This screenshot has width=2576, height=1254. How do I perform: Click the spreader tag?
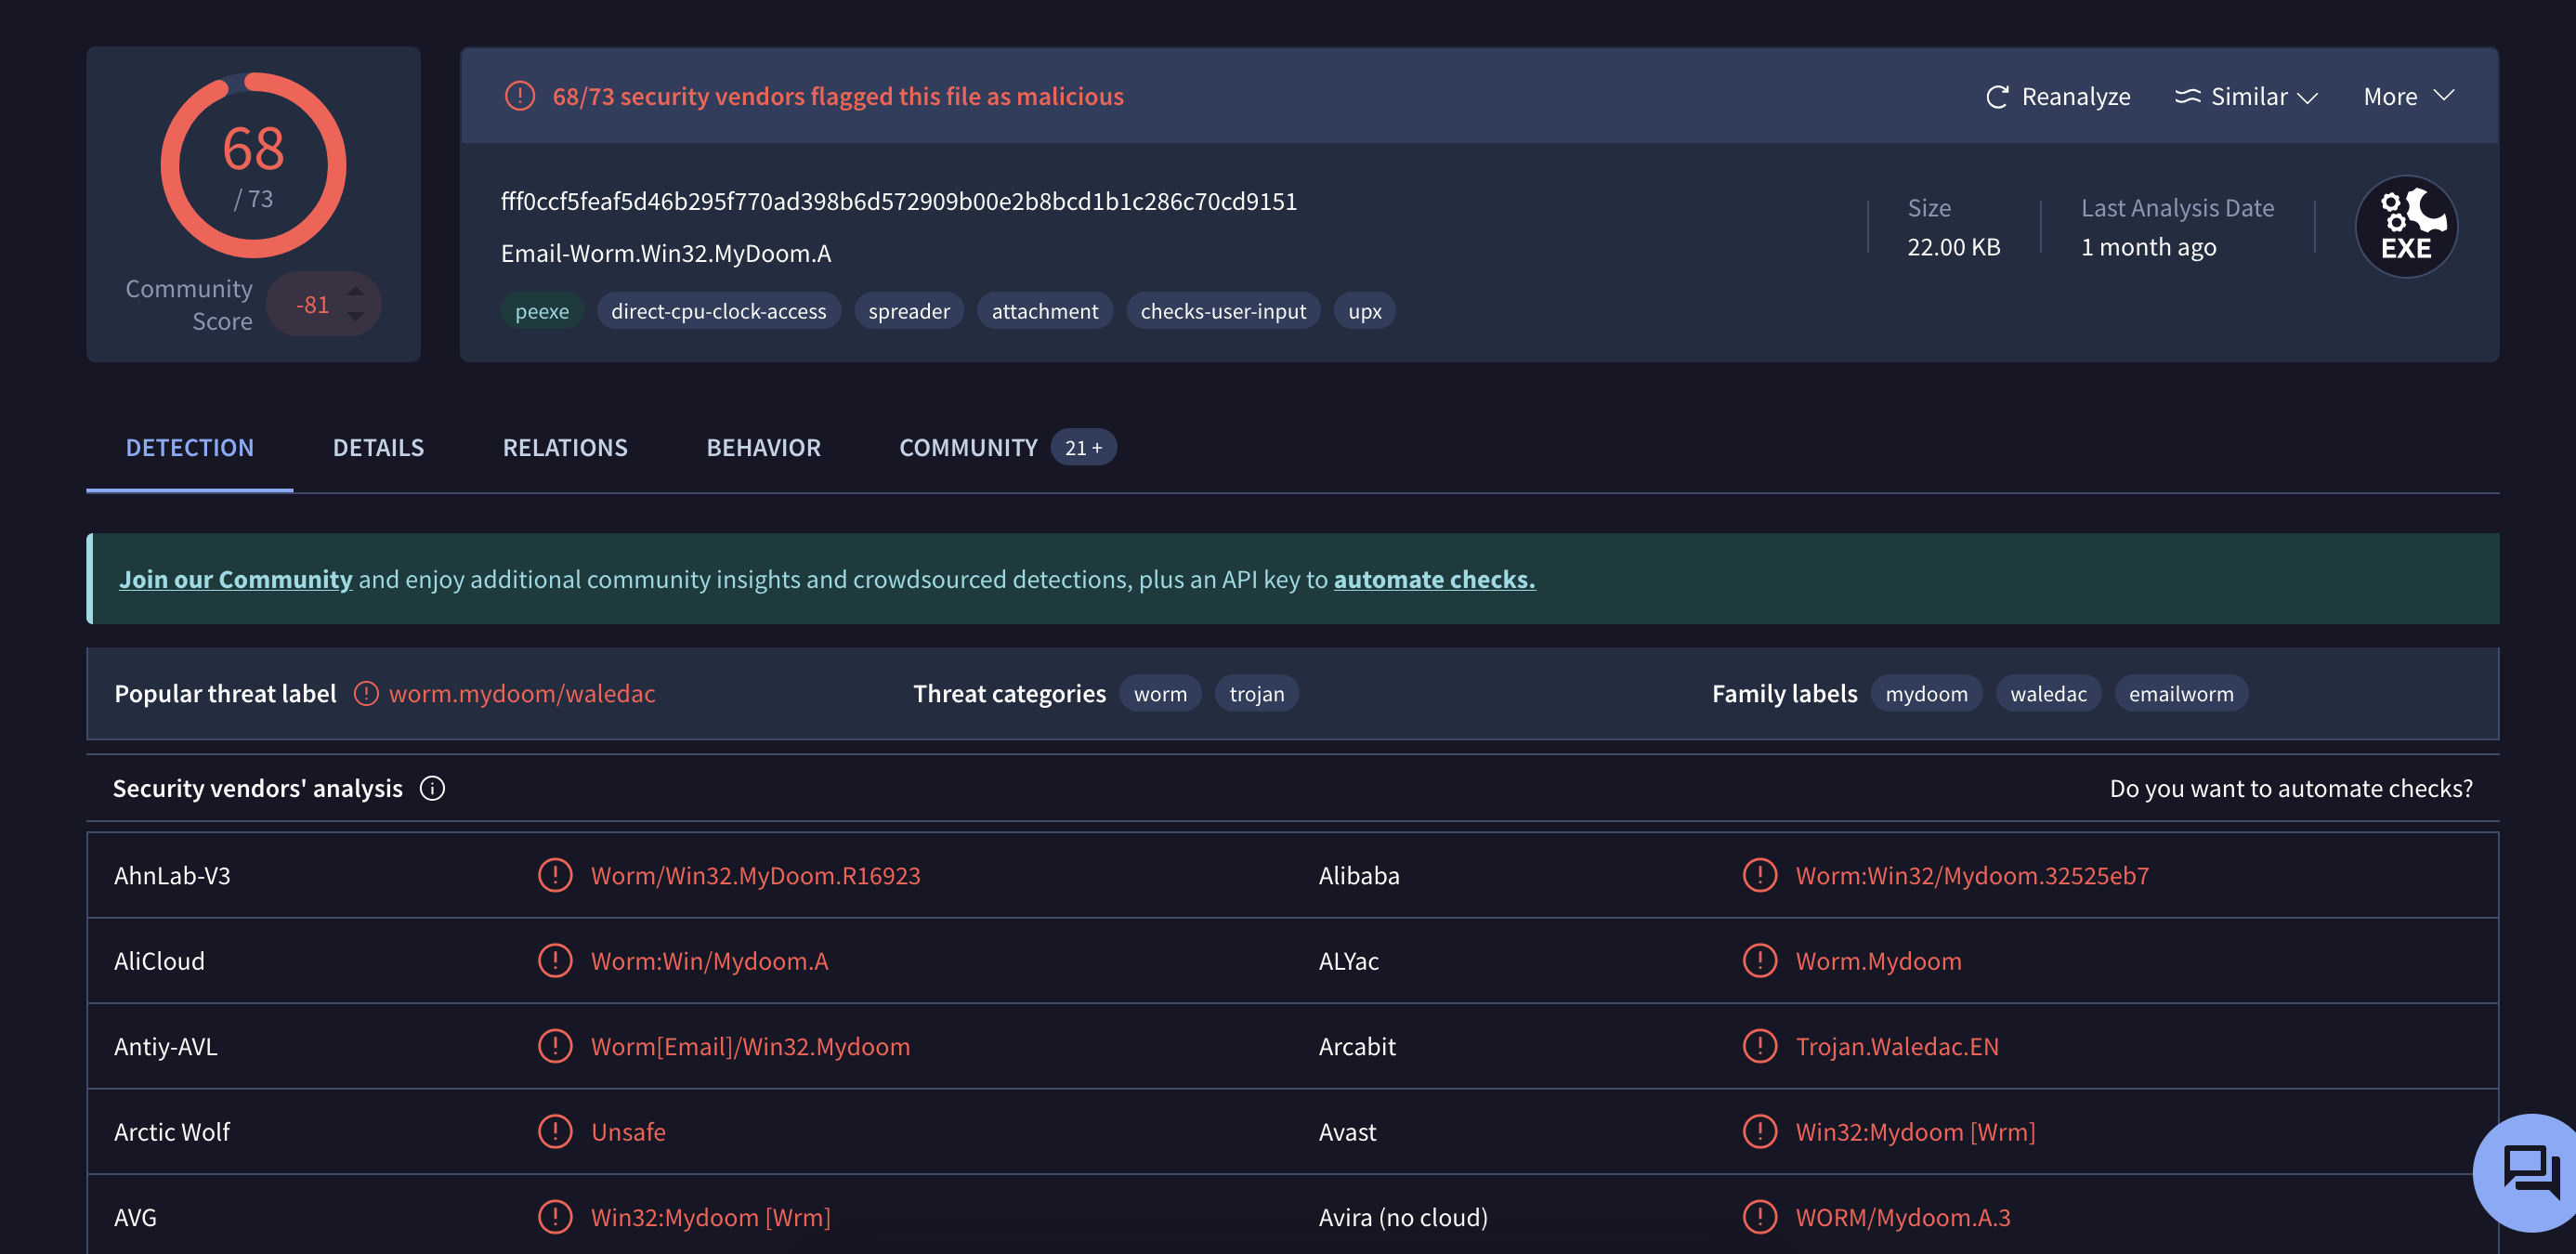click(x=909, y=311)
